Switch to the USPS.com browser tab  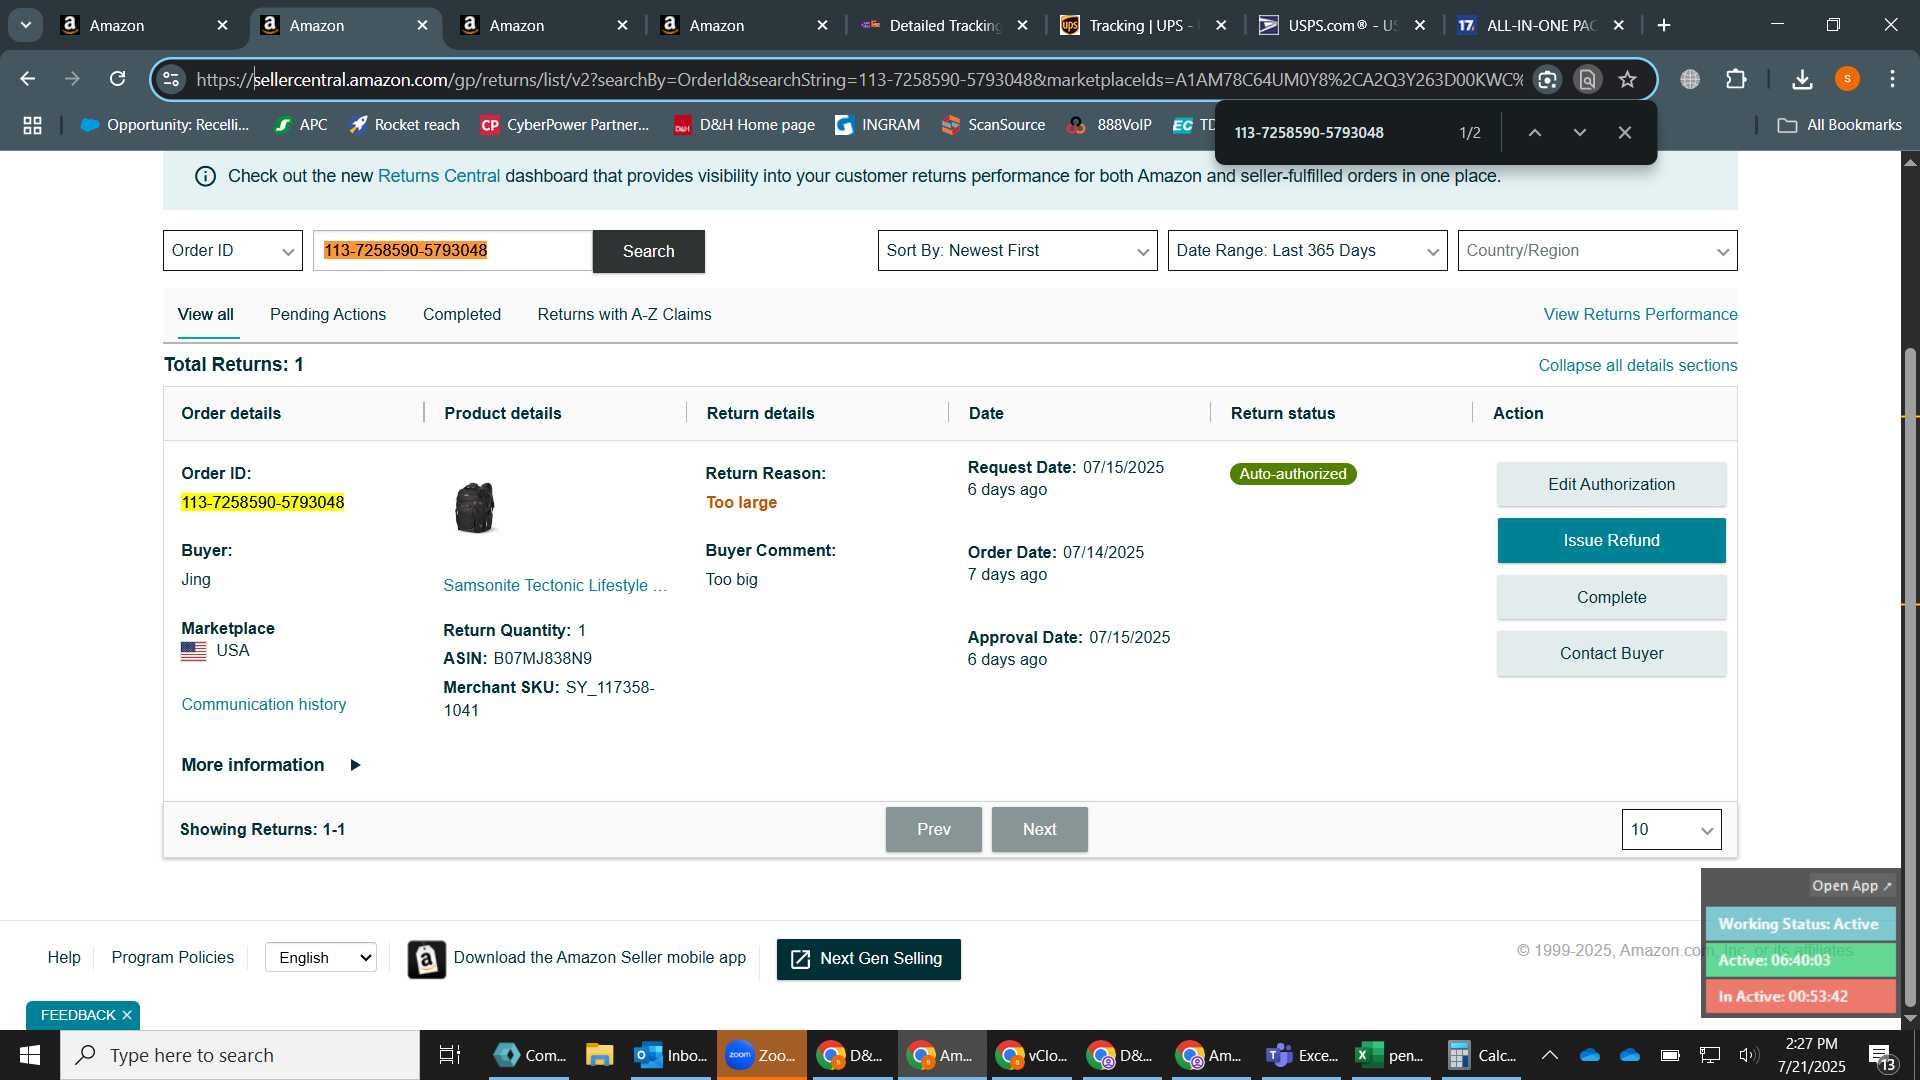(x=1343, y=25)
